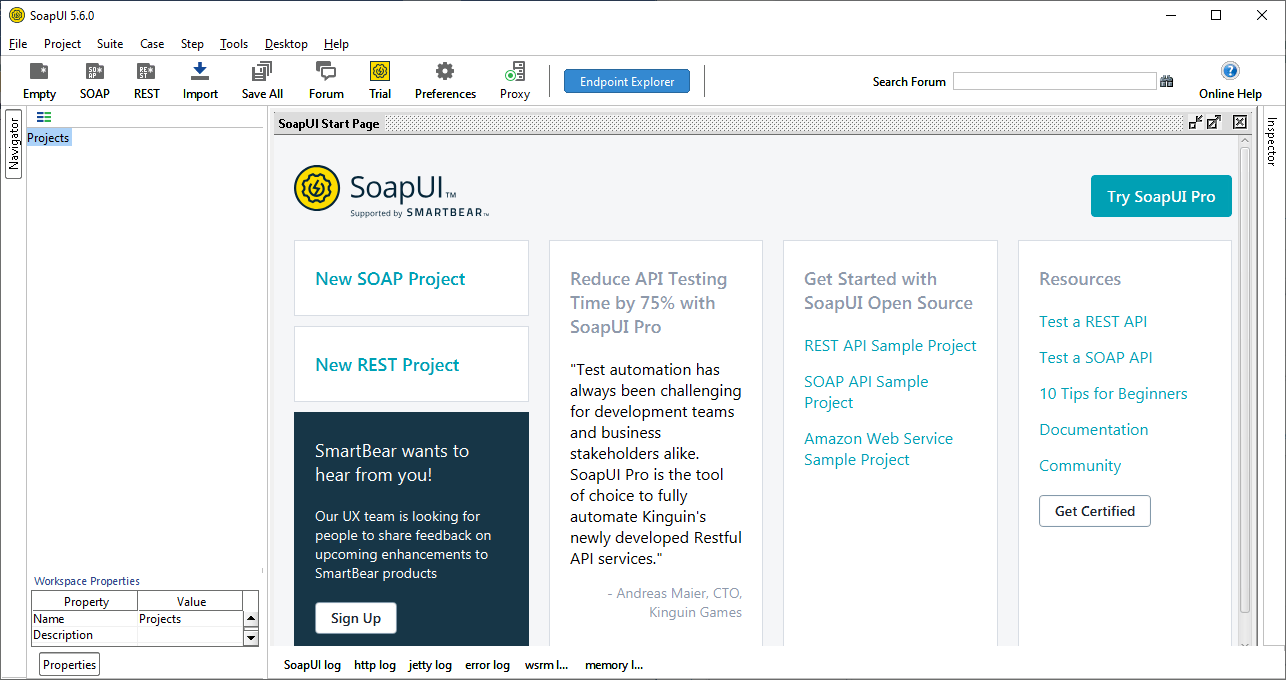The width and height of the screenshot is (1286, 680).
Task: Start a New REST Project
Action: tap(411, 365)
